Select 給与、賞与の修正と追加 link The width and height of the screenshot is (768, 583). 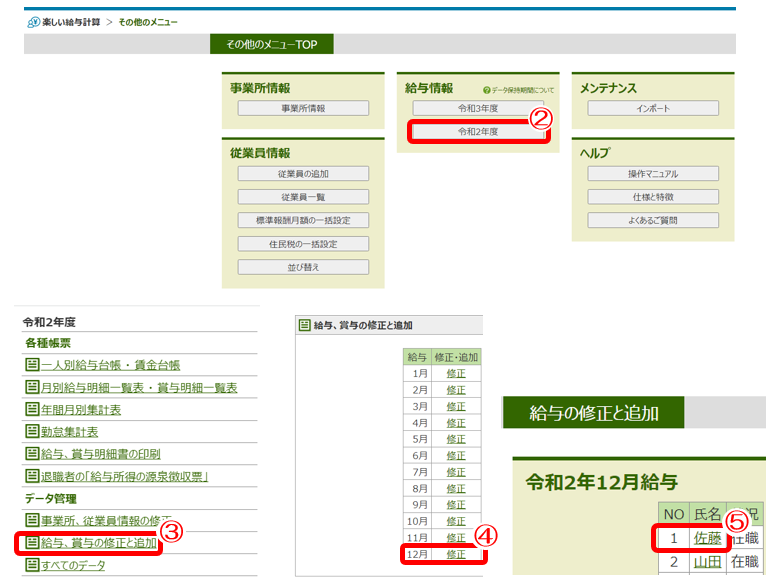(98, 543)
